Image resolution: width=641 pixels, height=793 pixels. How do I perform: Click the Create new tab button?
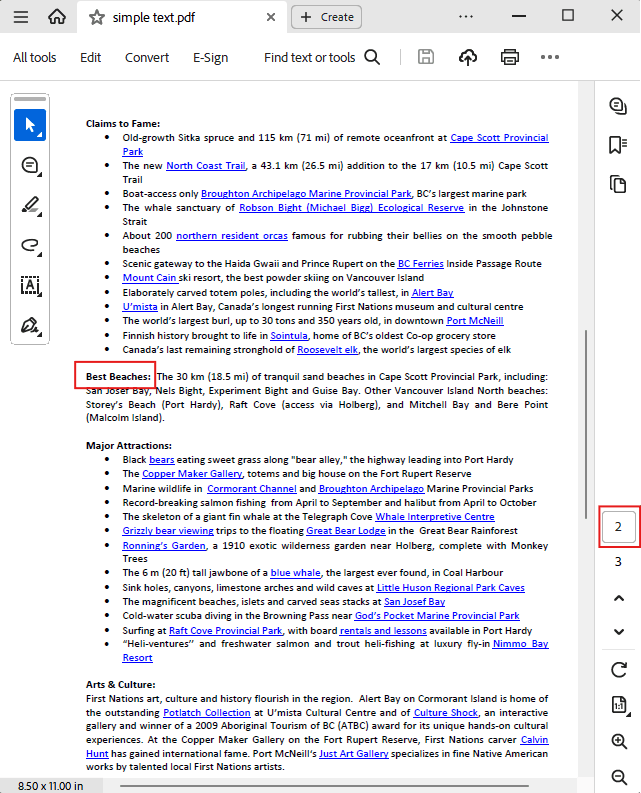point(327,17)
